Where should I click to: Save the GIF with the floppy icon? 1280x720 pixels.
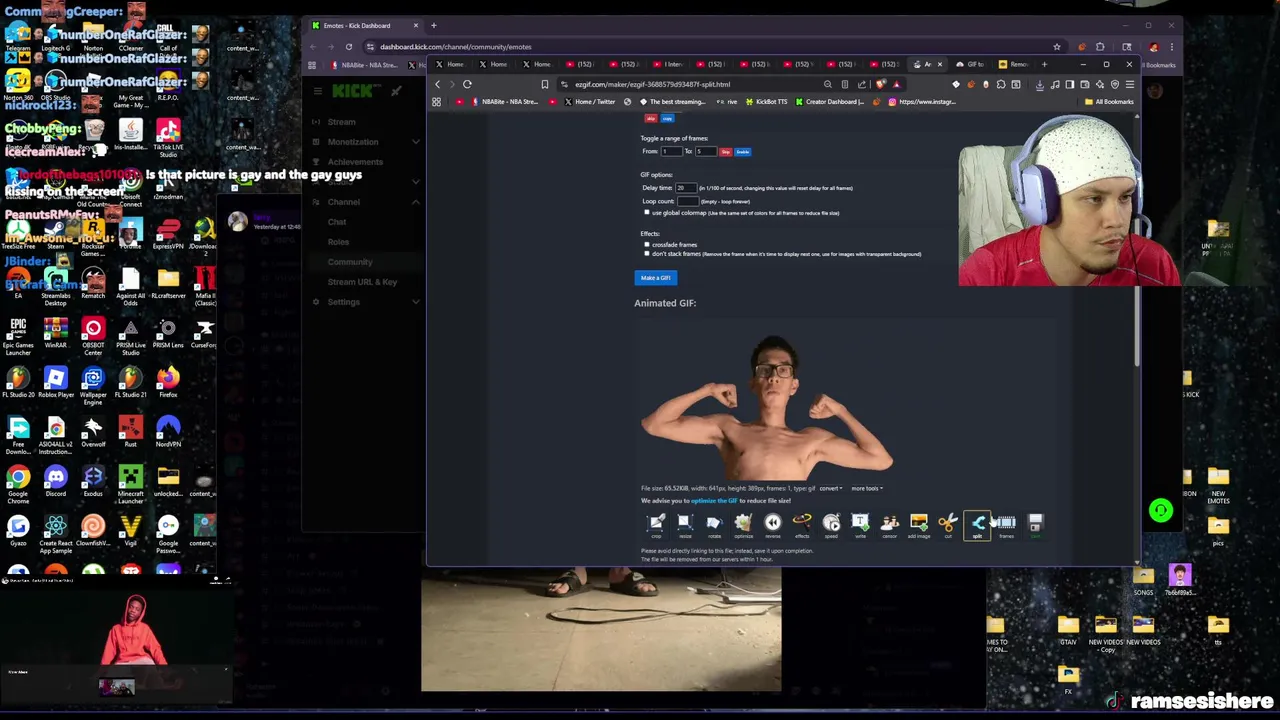coord(1035,525)
